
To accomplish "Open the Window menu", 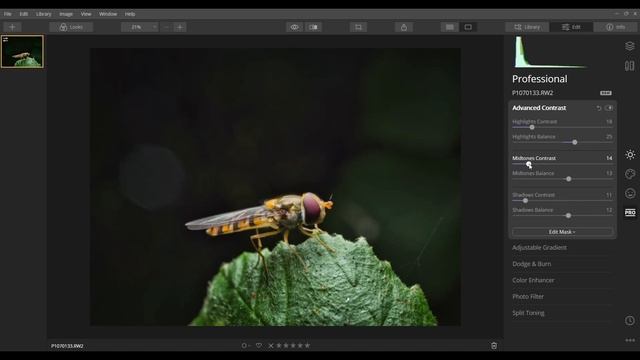I will [108, 14].
